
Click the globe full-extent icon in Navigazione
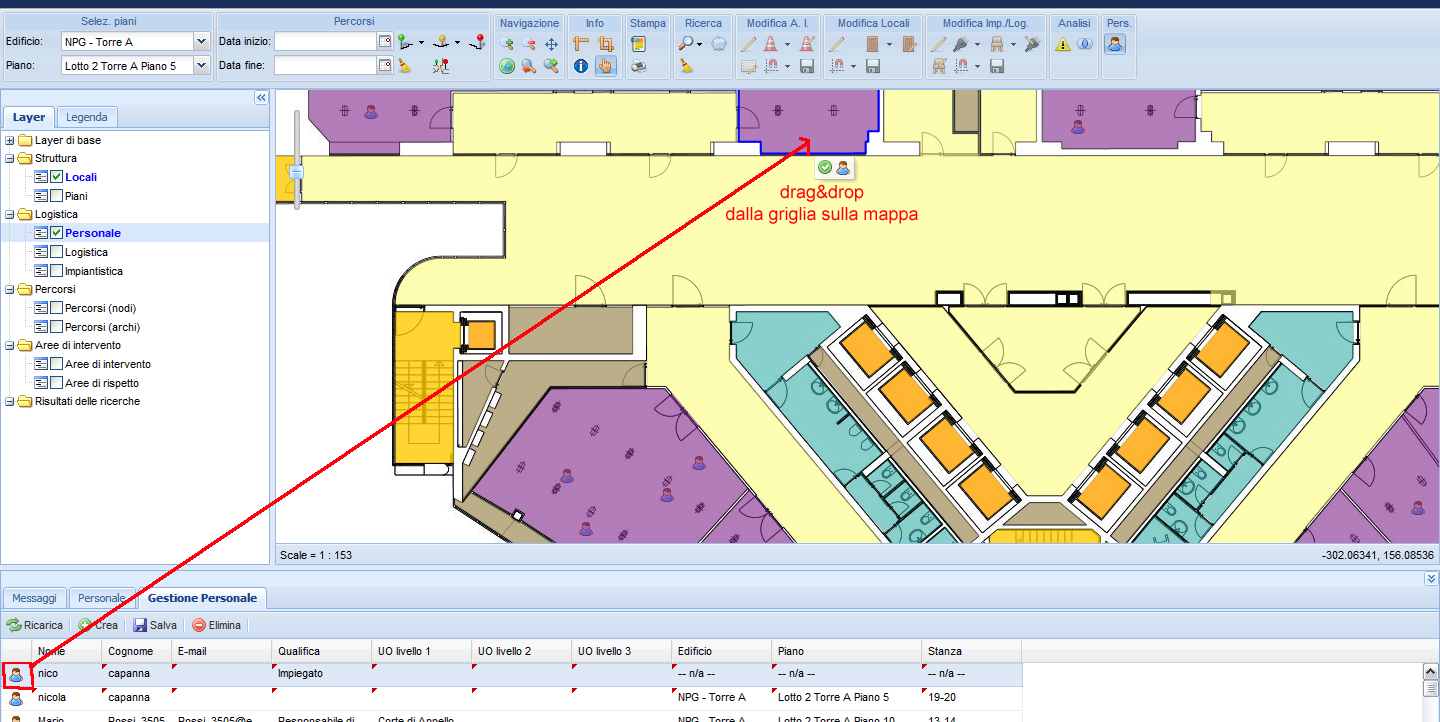507,66
